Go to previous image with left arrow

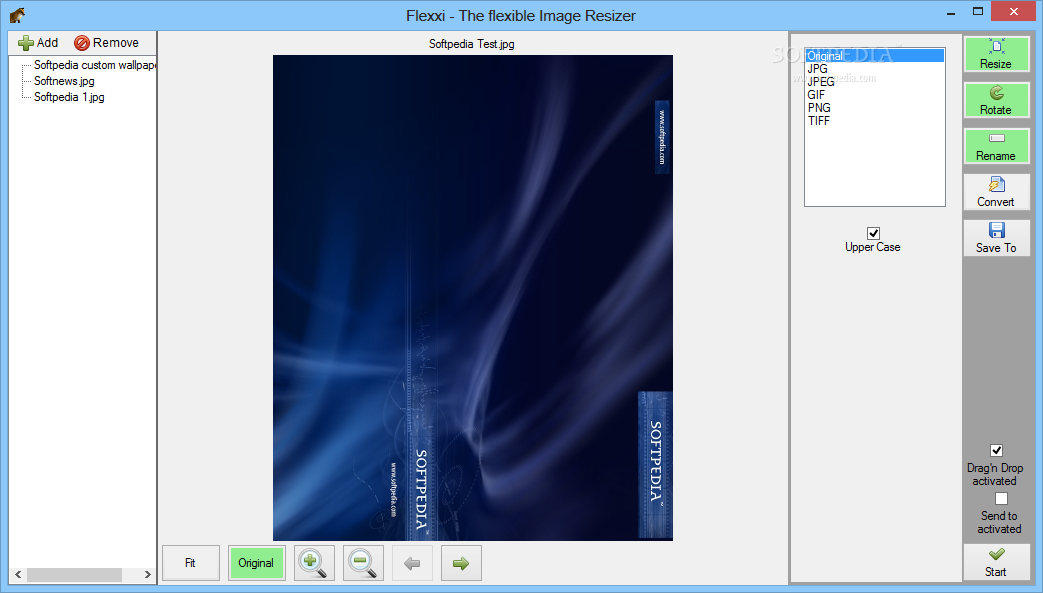[412, 563]
